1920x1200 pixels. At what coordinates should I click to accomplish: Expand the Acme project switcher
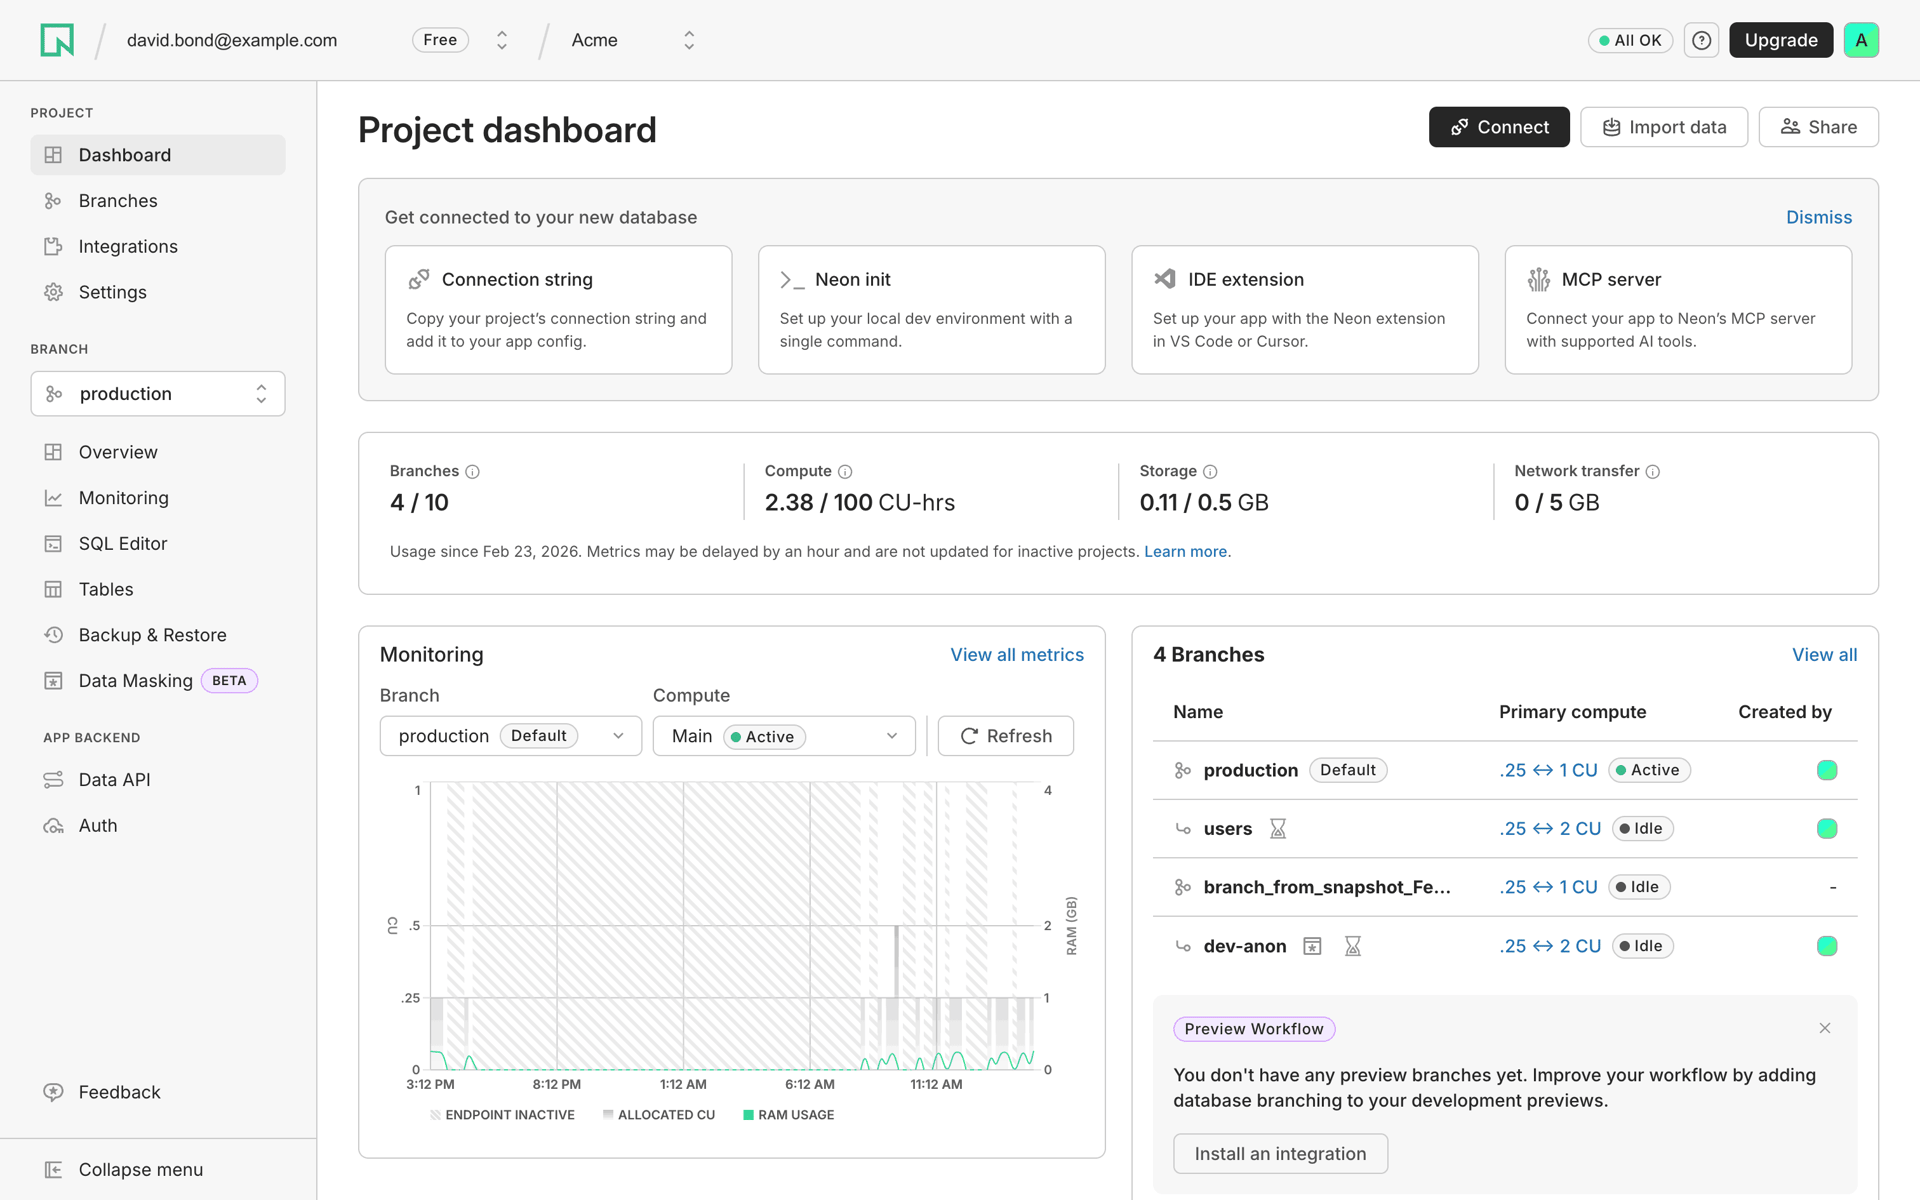coord(689,40)
